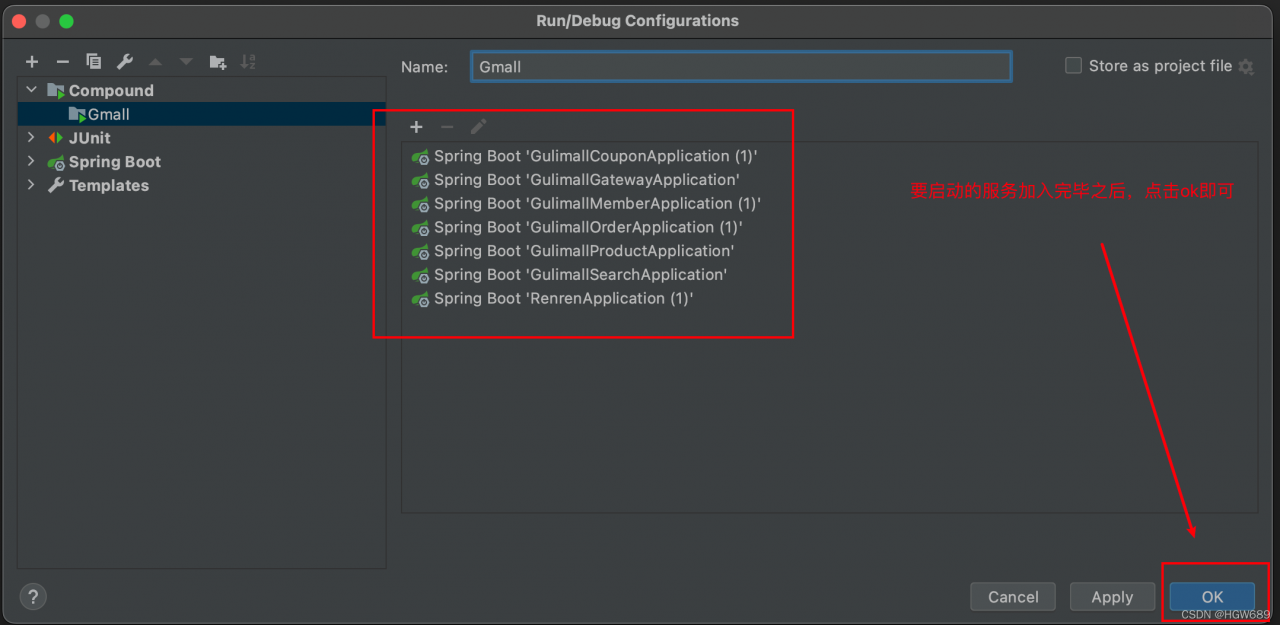Select the Templates label in the tree
Viewport: 1280px width, 625px height.
109,186
